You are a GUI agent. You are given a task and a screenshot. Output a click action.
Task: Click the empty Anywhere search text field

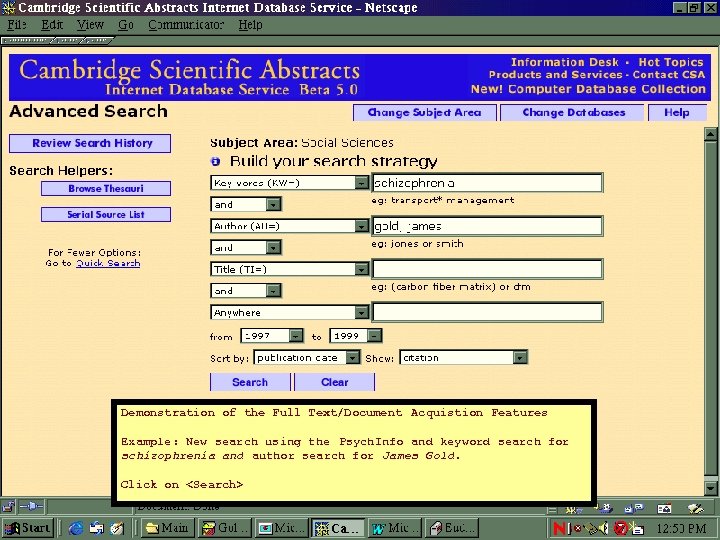coord(487,312)
